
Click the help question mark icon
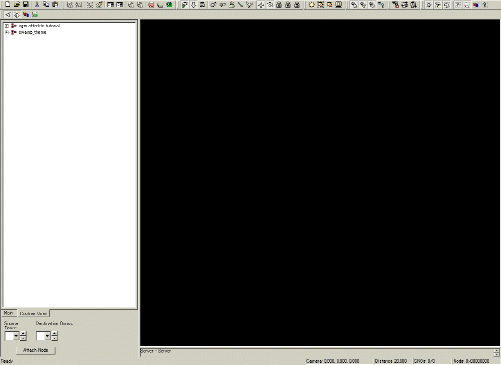click(x=485, y=5)
